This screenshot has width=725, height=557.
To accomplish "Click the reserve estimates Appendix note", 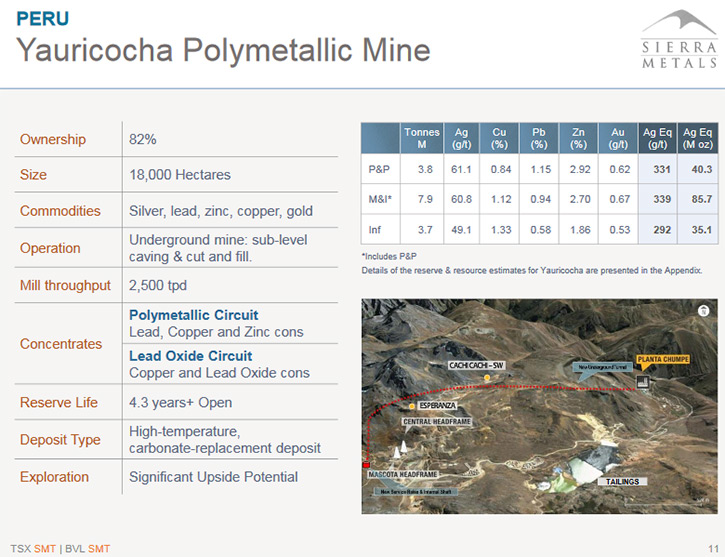I will tap(532, 270).
